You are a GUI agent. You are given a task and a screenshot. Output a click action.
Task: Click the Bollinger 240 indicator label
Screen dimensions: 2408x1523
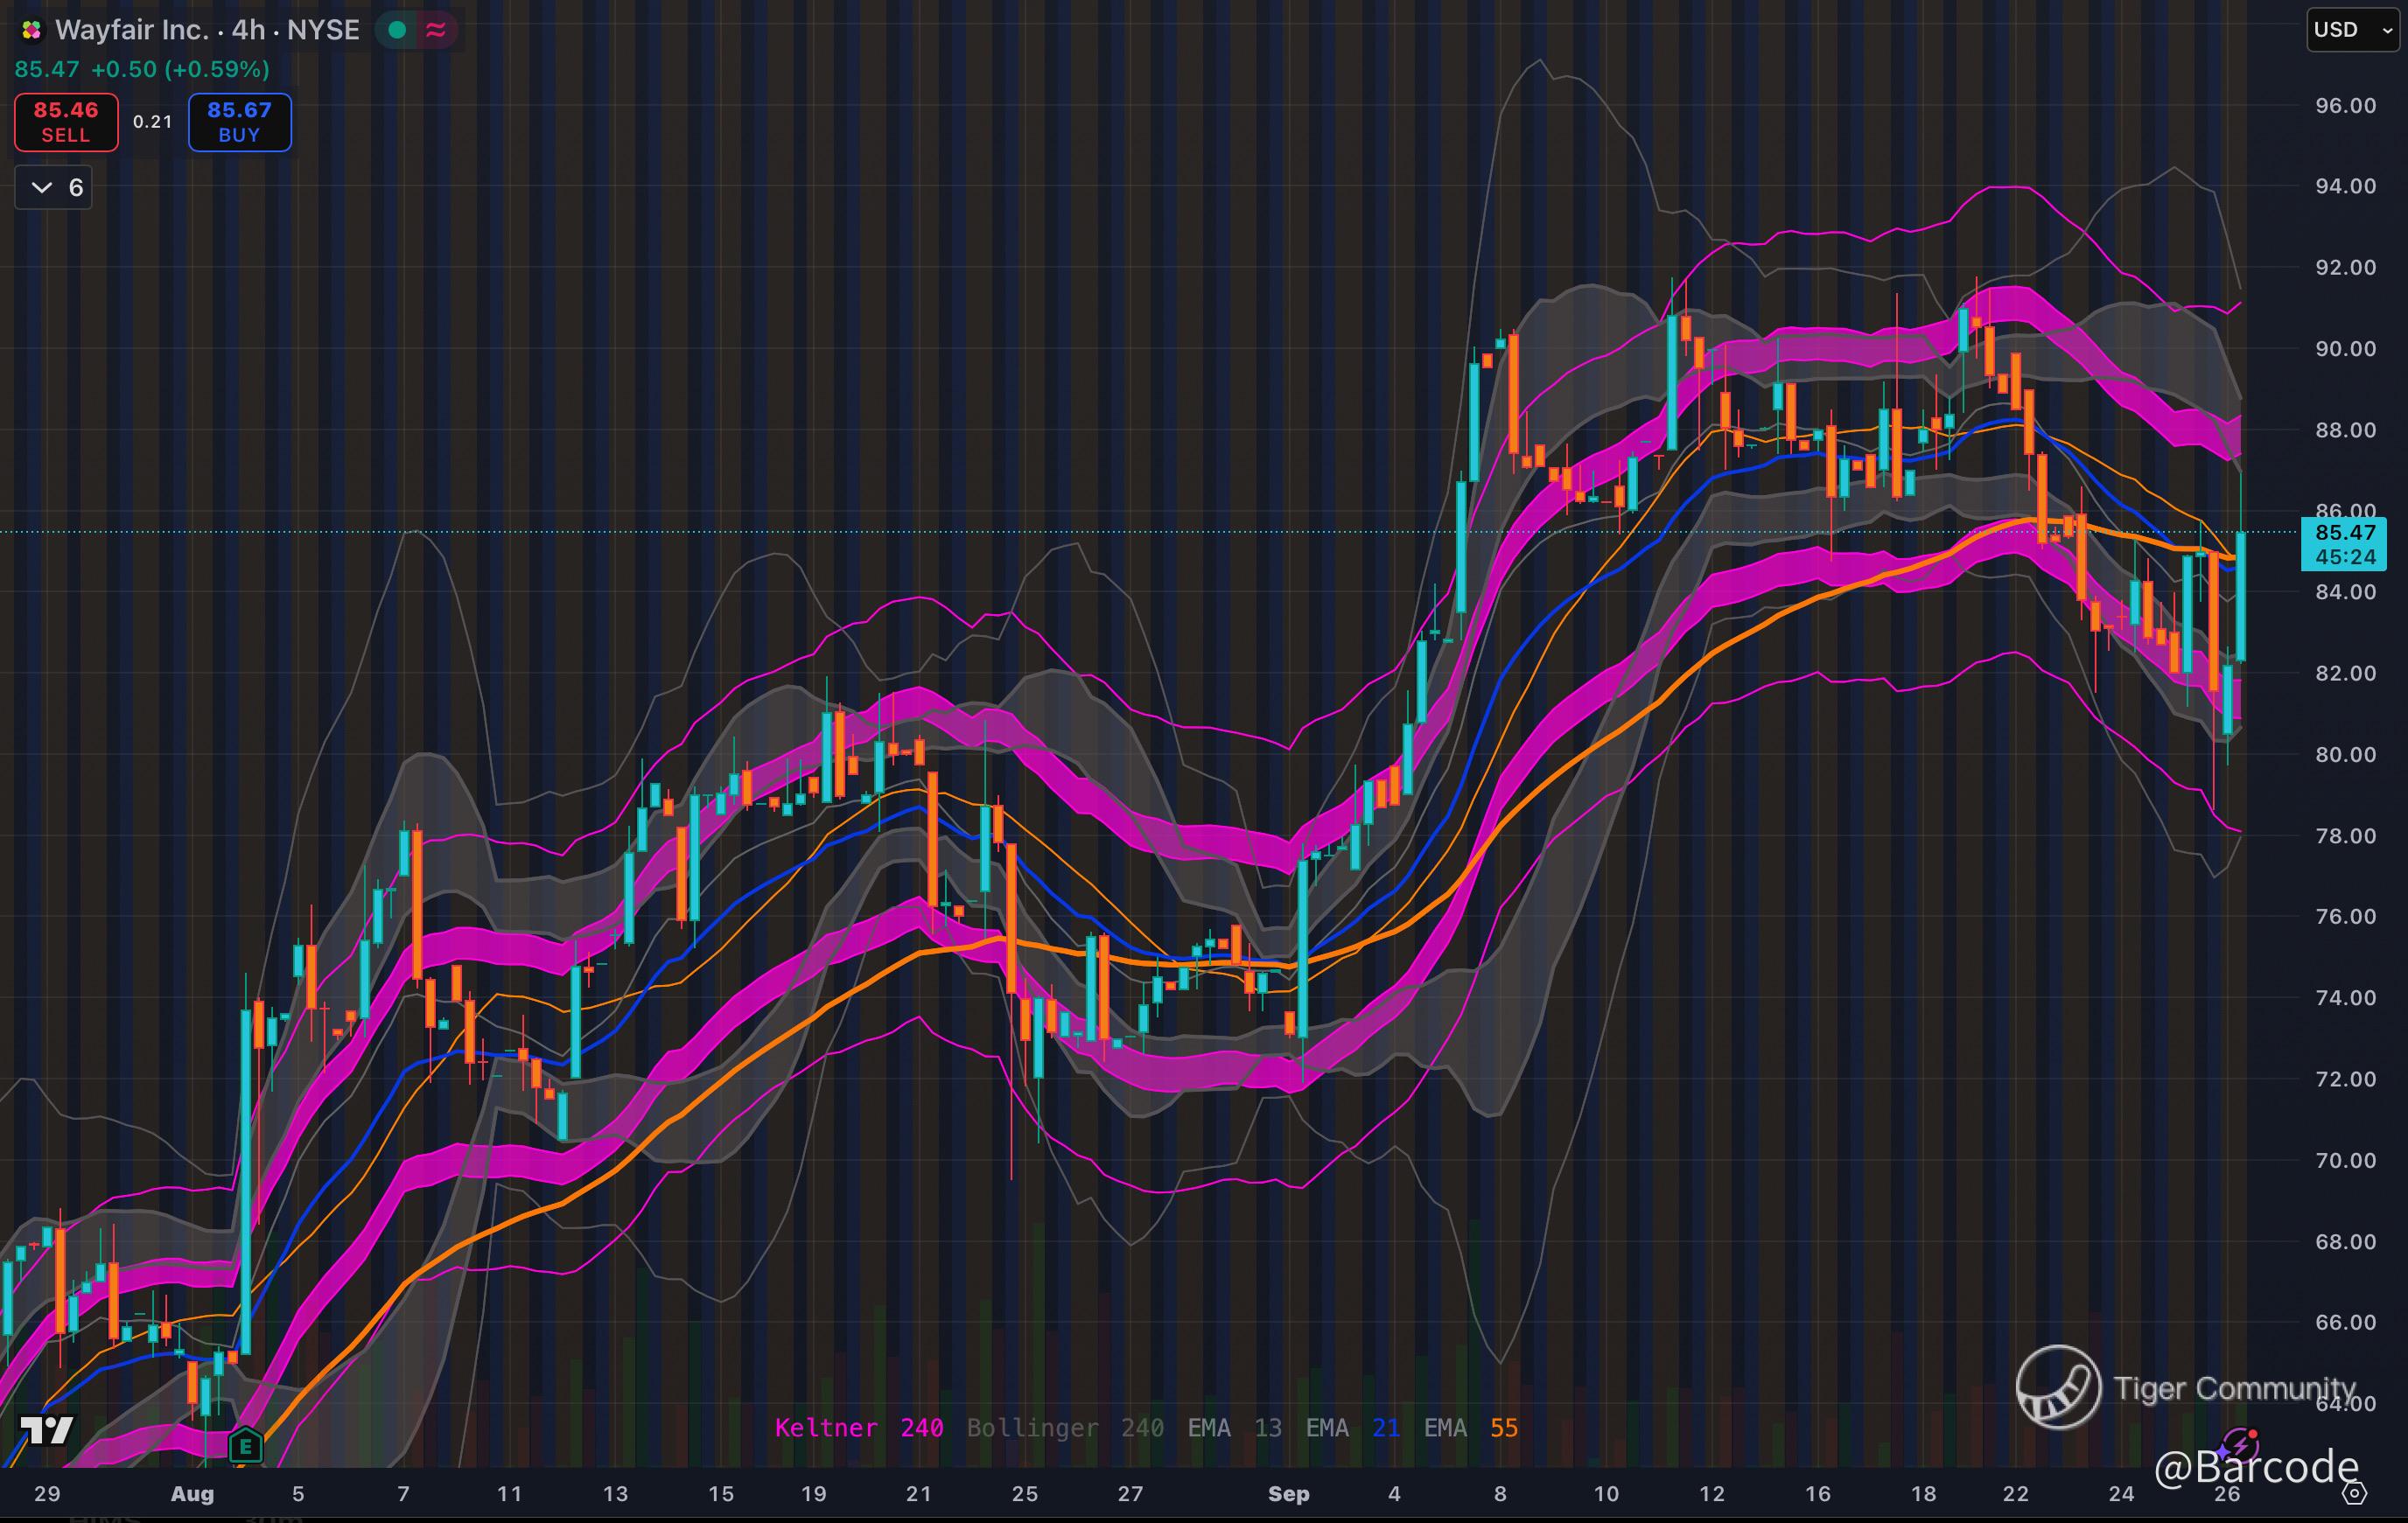pyautogui.click(x=1064, y=1428)
